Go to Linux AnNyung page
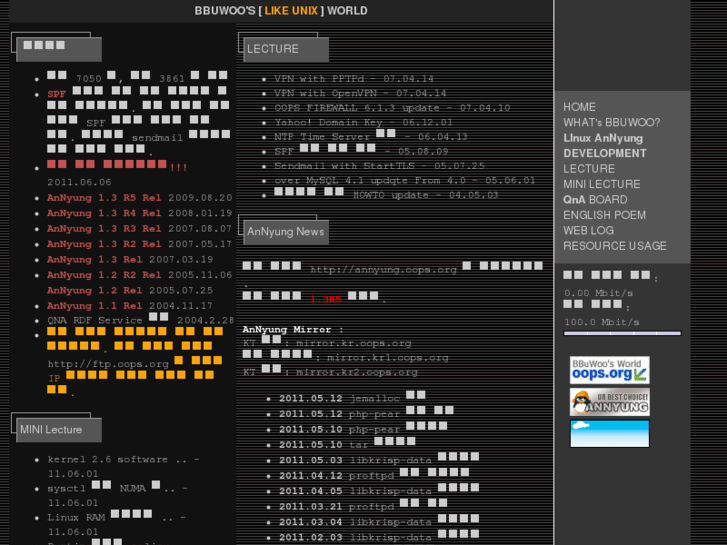The image size is (727, 545). click(x=602, y=138)
